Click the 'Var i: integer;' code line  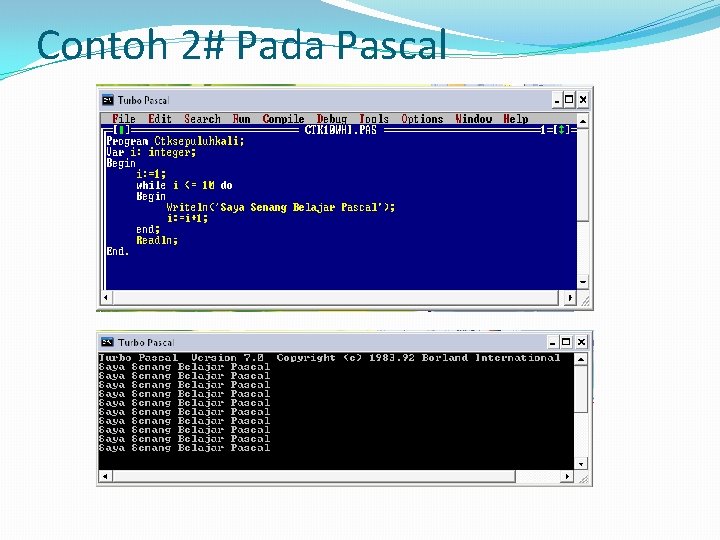coord(151,152)
